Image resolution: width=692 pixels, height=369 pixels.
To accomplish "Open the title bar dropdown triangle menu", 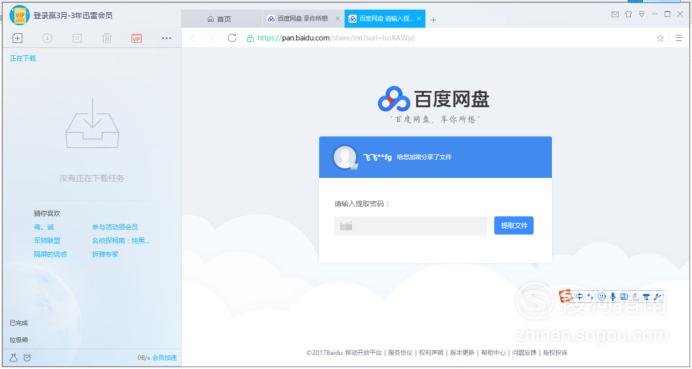I will click(642, 15).
